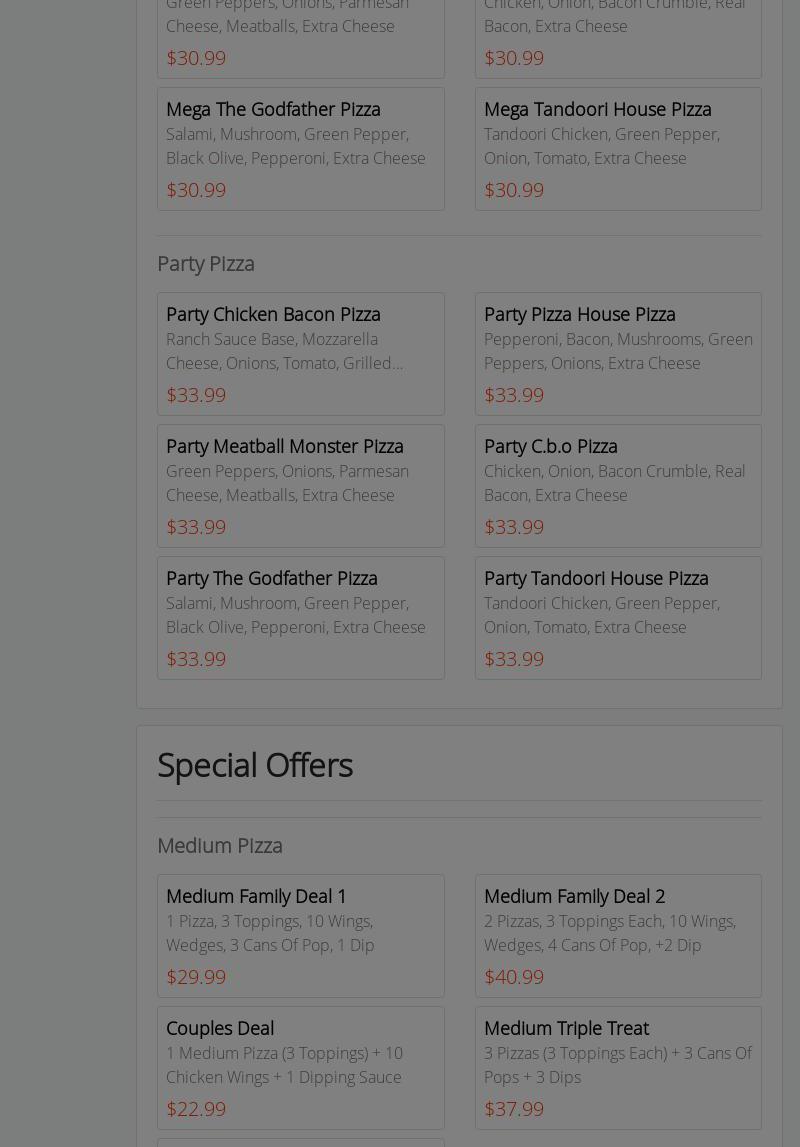Select Party Tandoori House Pizza
This screenshot has height=1147, width=800.
(x=596, y=578)
